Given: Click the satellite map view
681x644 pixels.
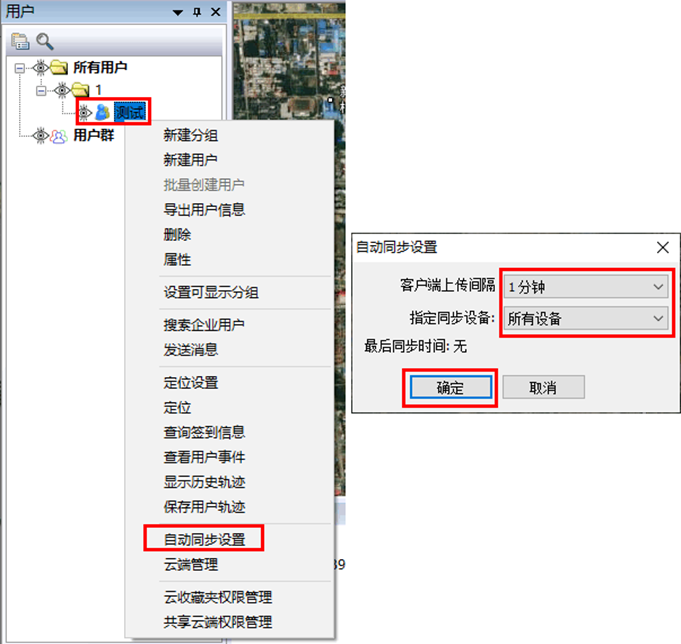Looking at the screenshot, I should pos(289,61).
